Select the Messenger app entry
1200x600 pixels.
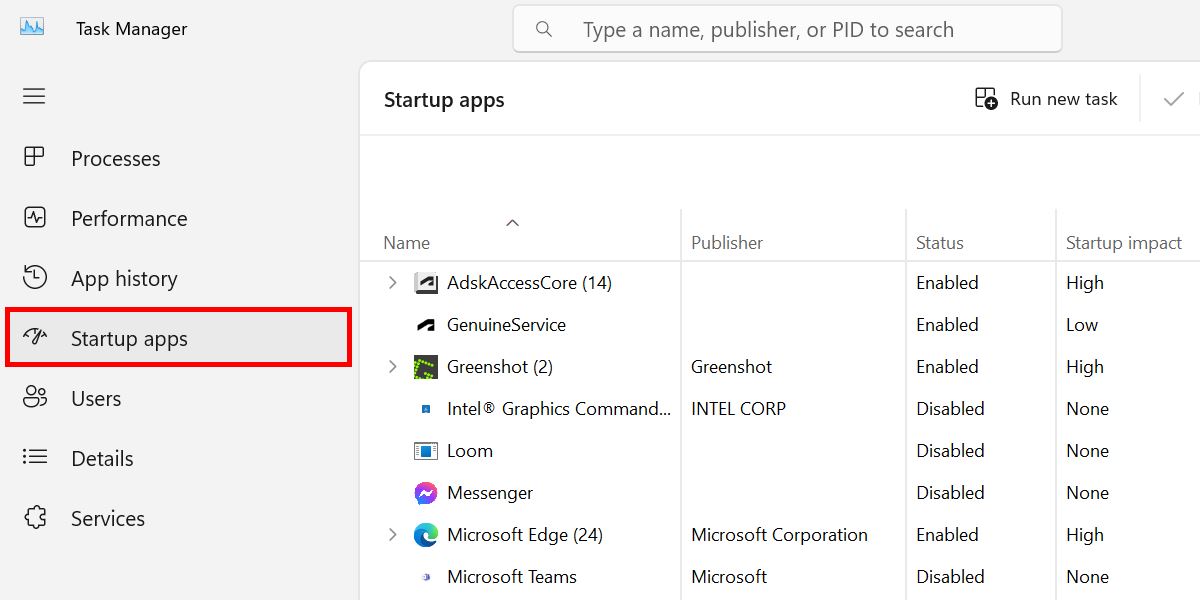tap(489, 493)
